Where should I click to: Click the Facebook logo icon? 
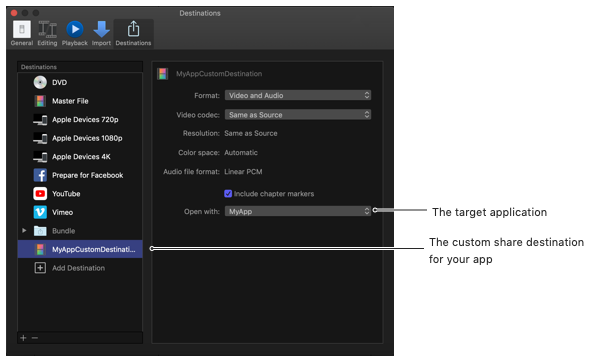(40, 175)
